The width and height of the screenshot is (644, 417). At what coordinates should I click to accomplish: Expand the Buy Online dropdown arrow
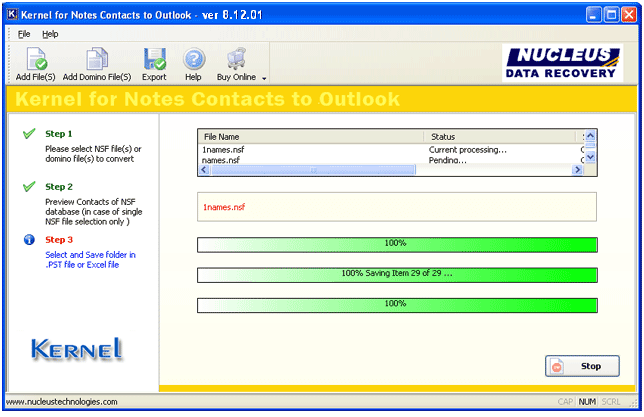coord(264,78)
